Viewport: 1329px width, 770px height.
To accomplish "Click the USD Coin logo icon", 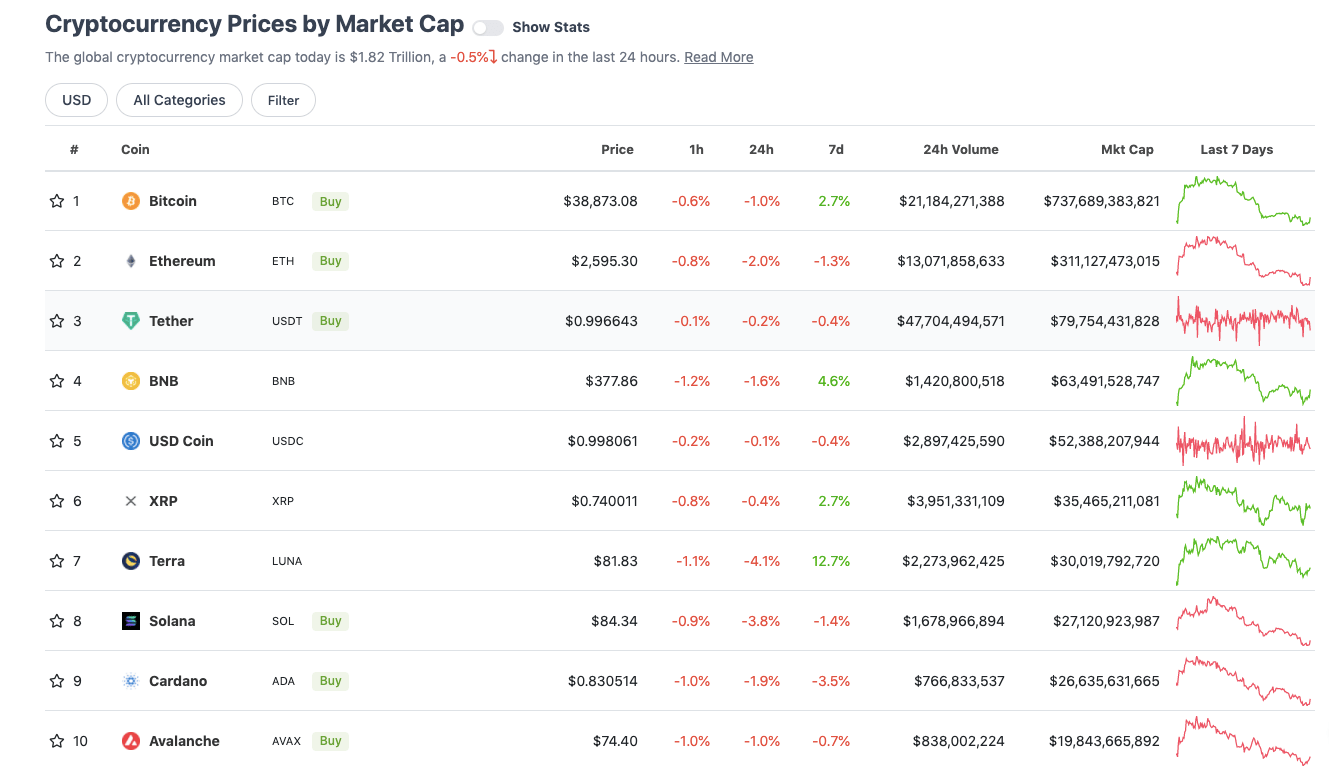I will [x=131, y=441].
